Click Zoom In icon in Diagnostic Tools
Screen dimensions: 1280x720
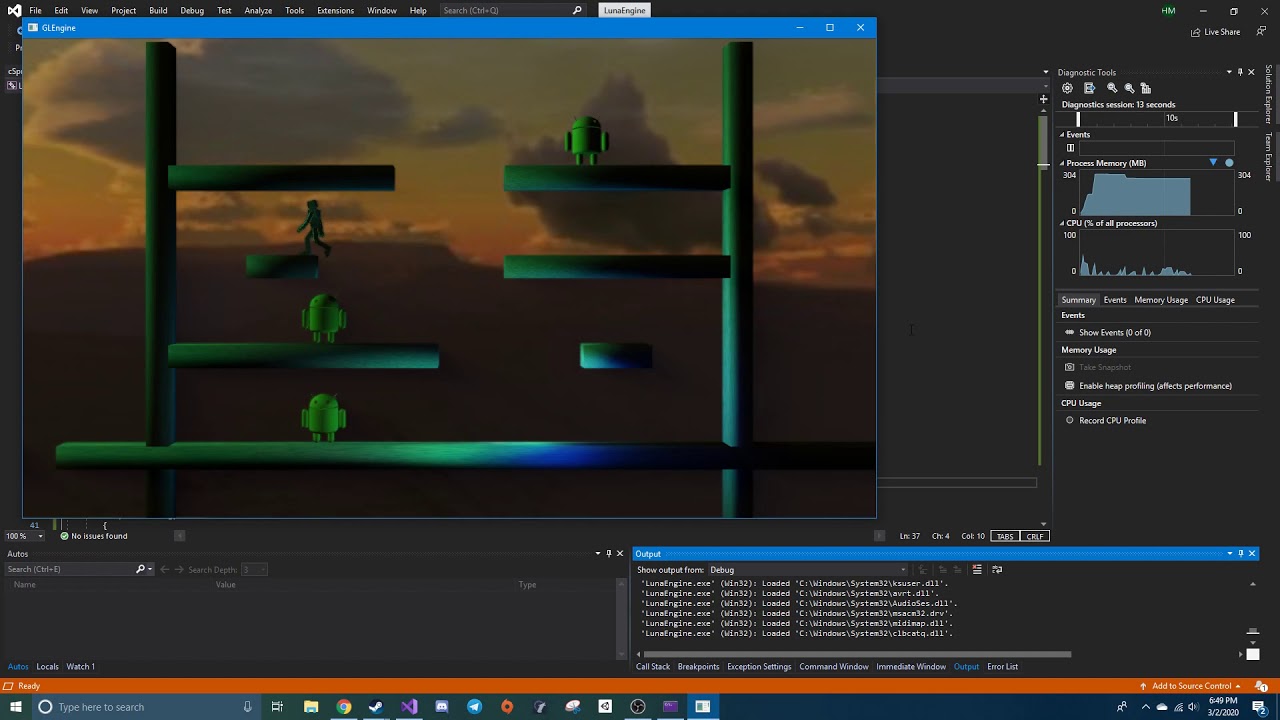pos(1112,88)
